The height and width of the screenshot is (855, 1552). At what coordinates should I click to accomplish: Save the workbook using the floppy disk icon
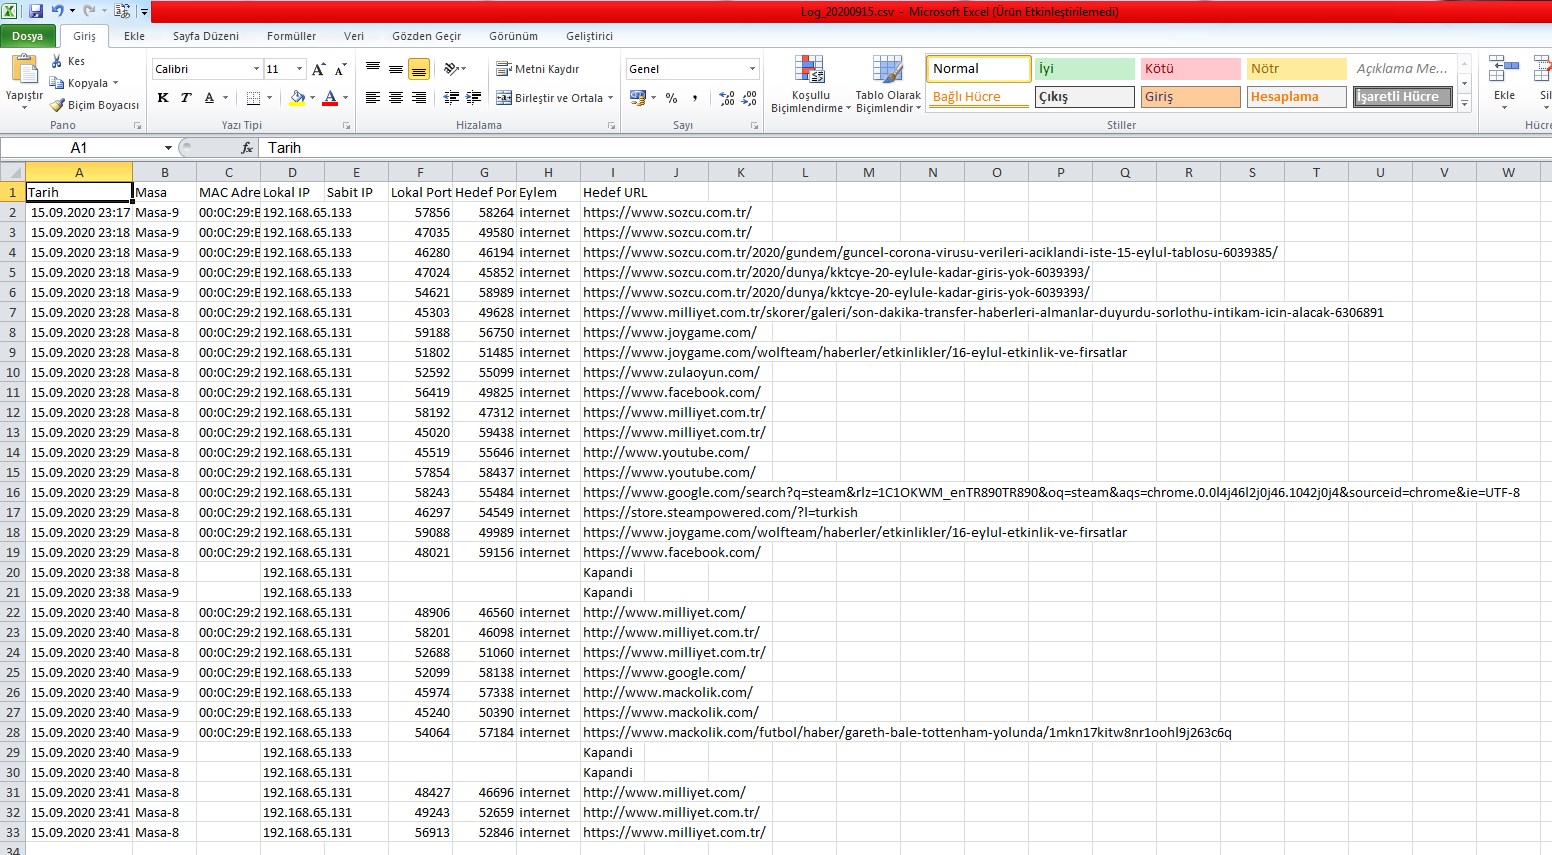click(x=36, y=11)
